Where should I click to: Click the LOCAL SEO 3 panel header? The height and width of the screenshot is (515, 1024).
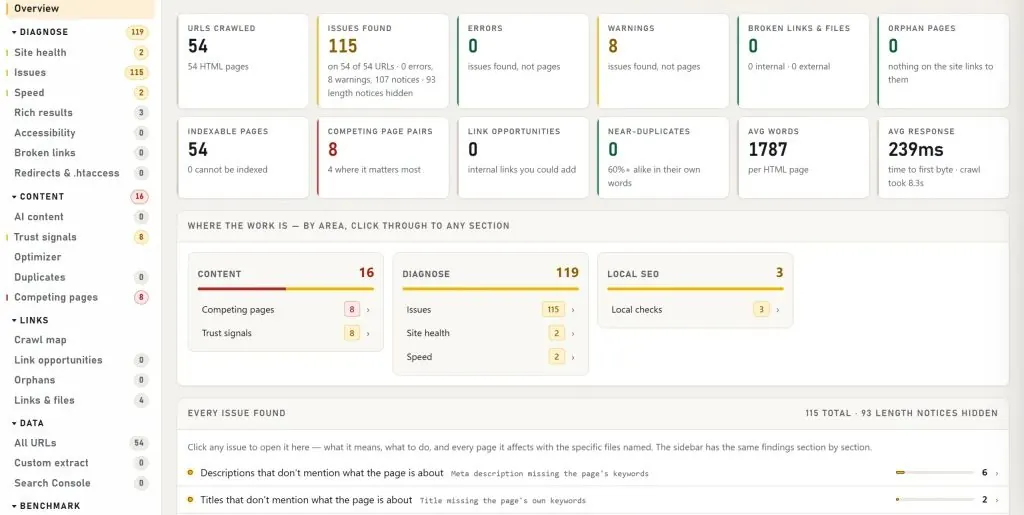[x=695, y=273]
